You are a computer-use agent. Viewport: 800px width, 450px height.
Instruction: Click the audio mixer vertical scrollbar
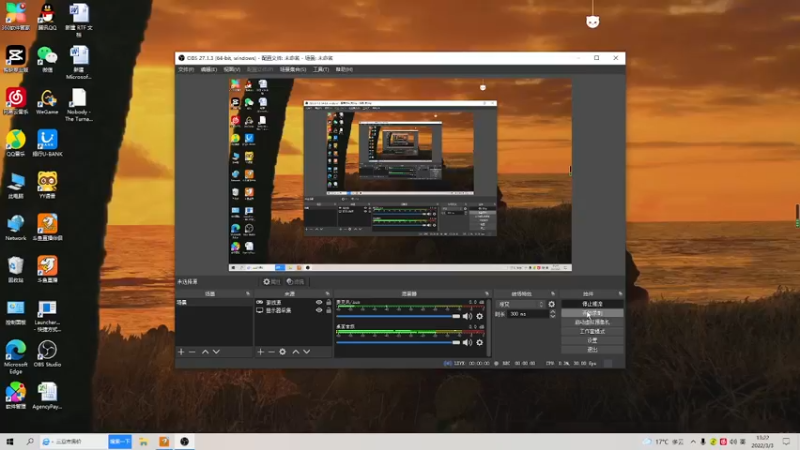click(489, 327)
